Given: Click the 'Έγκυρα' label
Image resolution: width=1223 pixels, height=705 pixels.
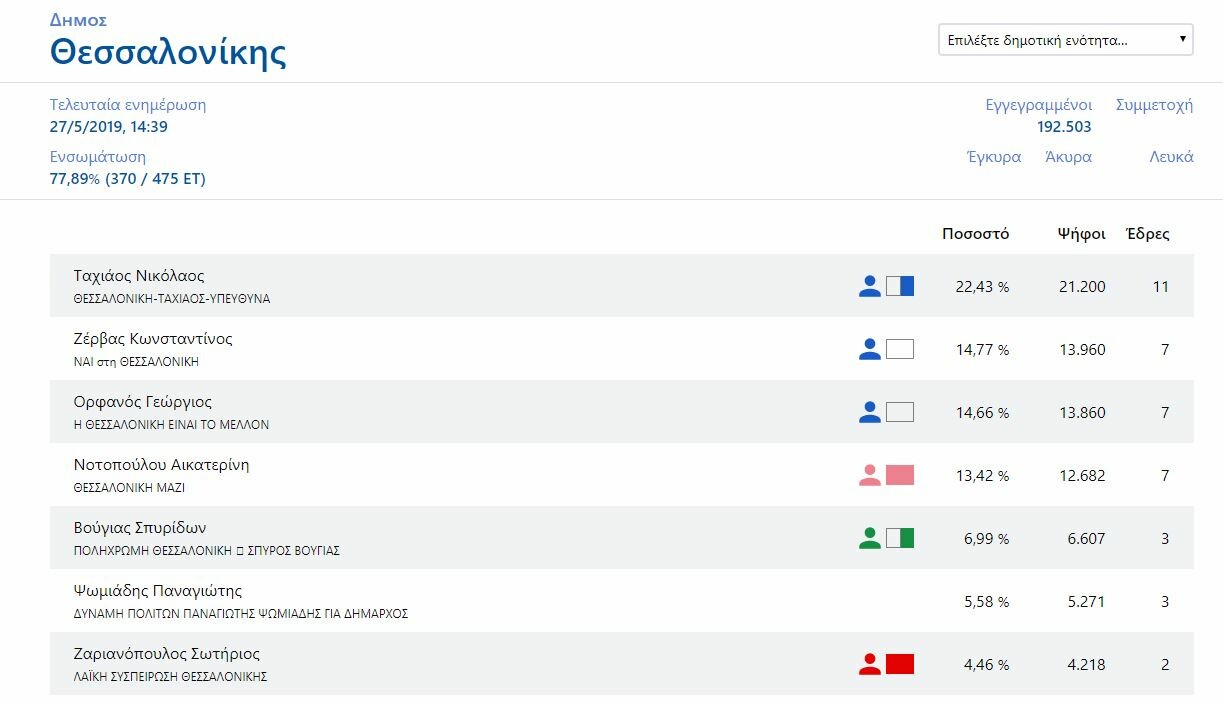Looking at the screenshot, I should 994,157.
